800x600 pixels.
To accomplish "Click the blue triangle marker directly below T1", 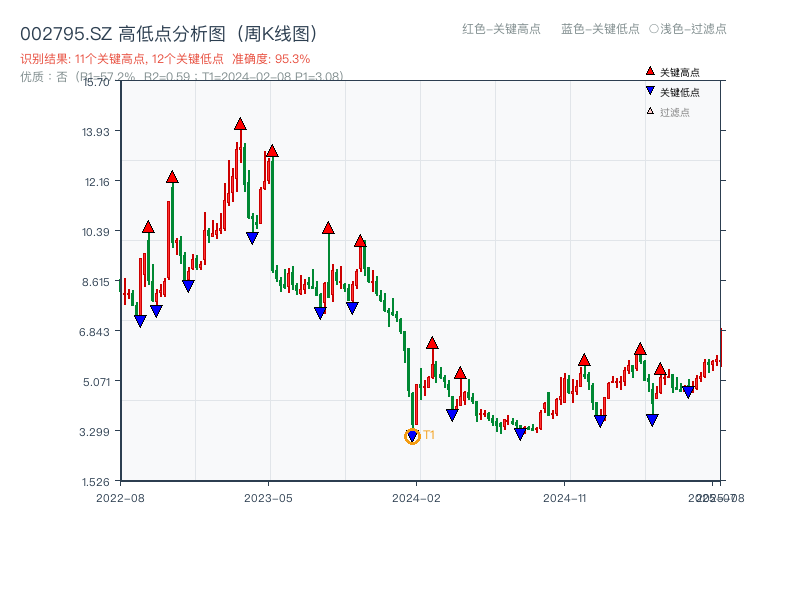I will 412,433.
